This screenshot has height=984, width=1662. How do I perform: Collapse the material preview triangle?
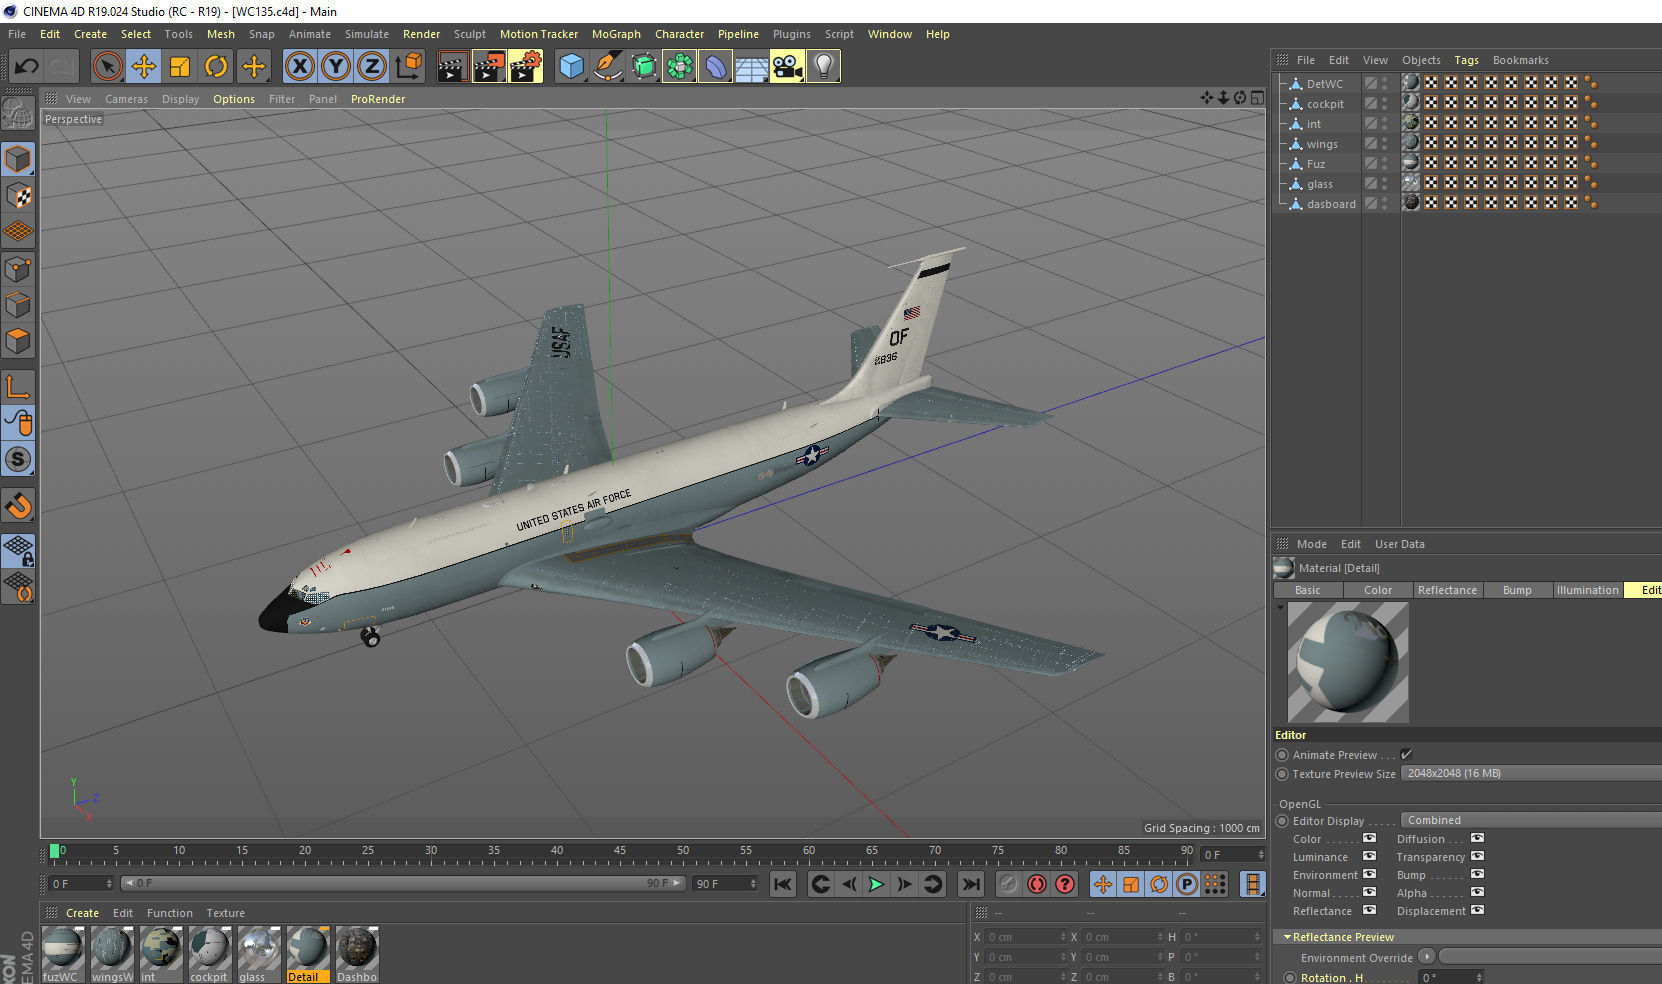1280,607
